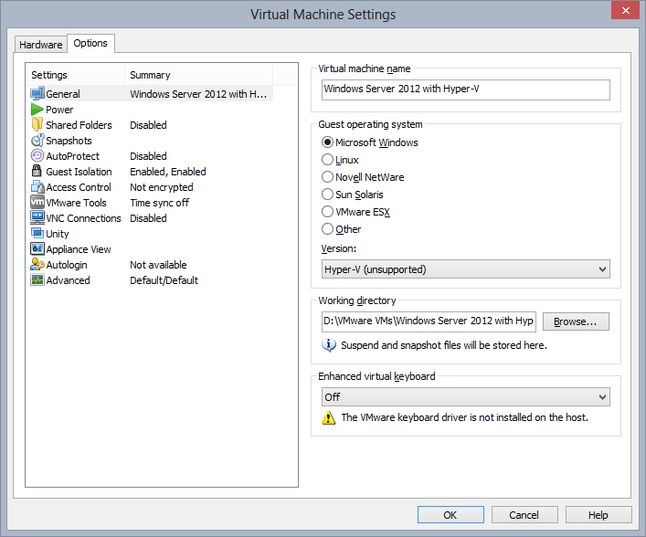Click the Shared Folders folder icon
The image size is (646, 537).
pyautogui.click(x=37, y=124)
